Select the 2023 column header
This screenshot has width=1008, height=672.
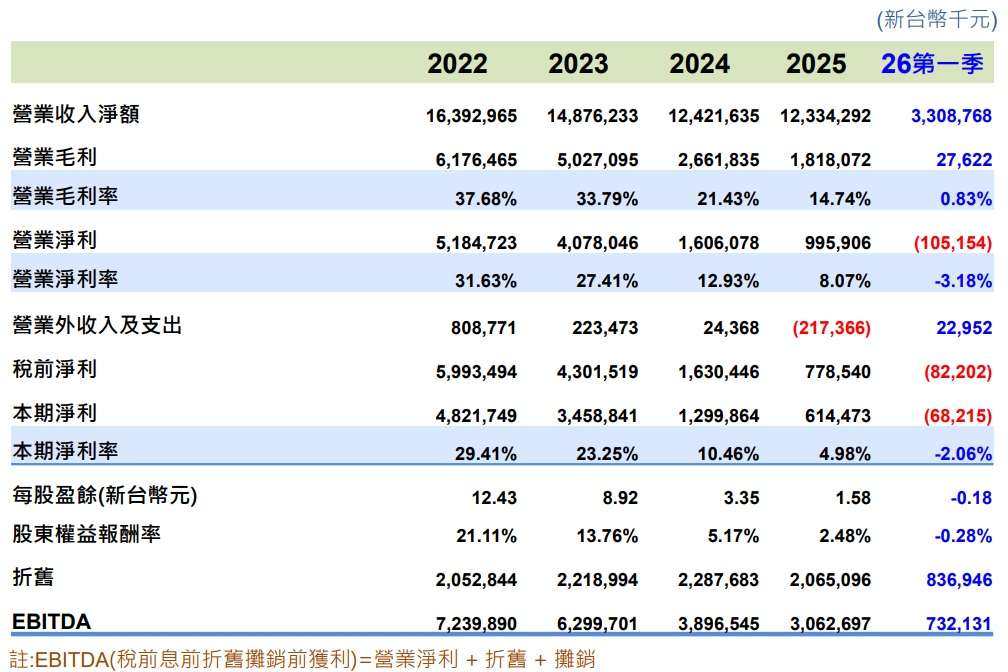point(578,64)
